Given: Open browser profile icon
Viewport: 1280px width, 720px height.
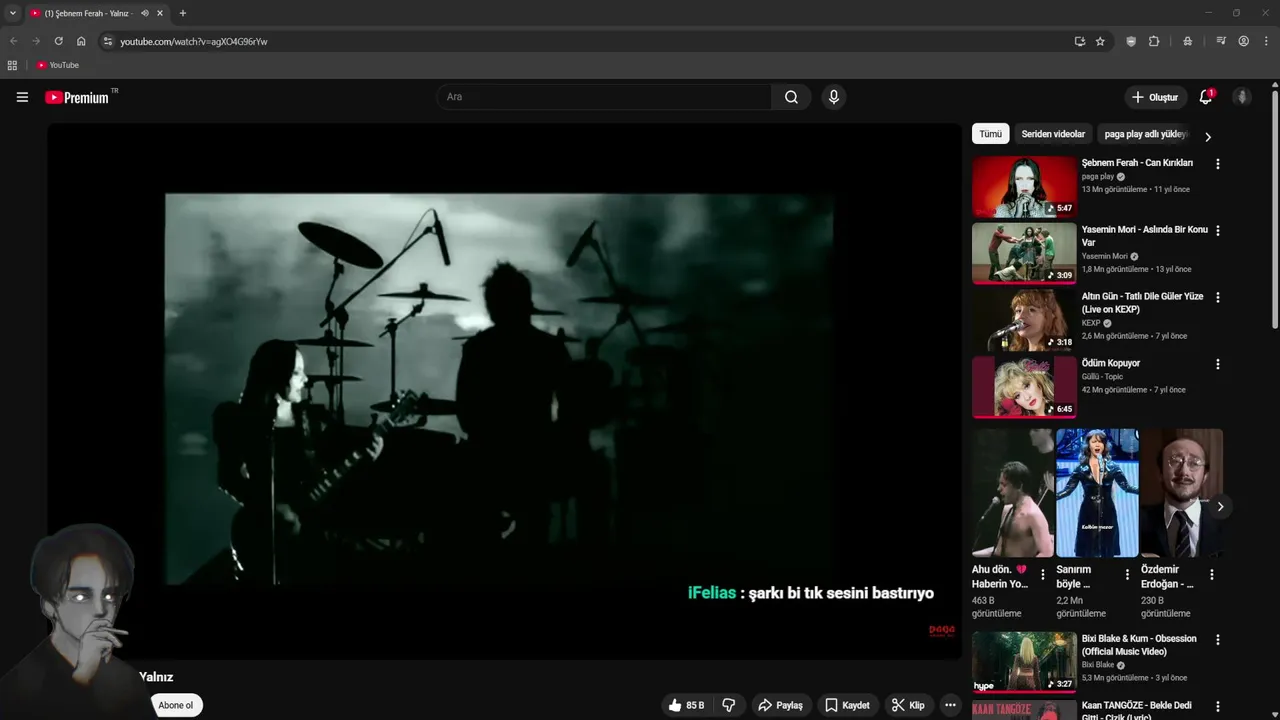Looking at the screenshot, I should pyautogui.click(x=1244, y=41).
